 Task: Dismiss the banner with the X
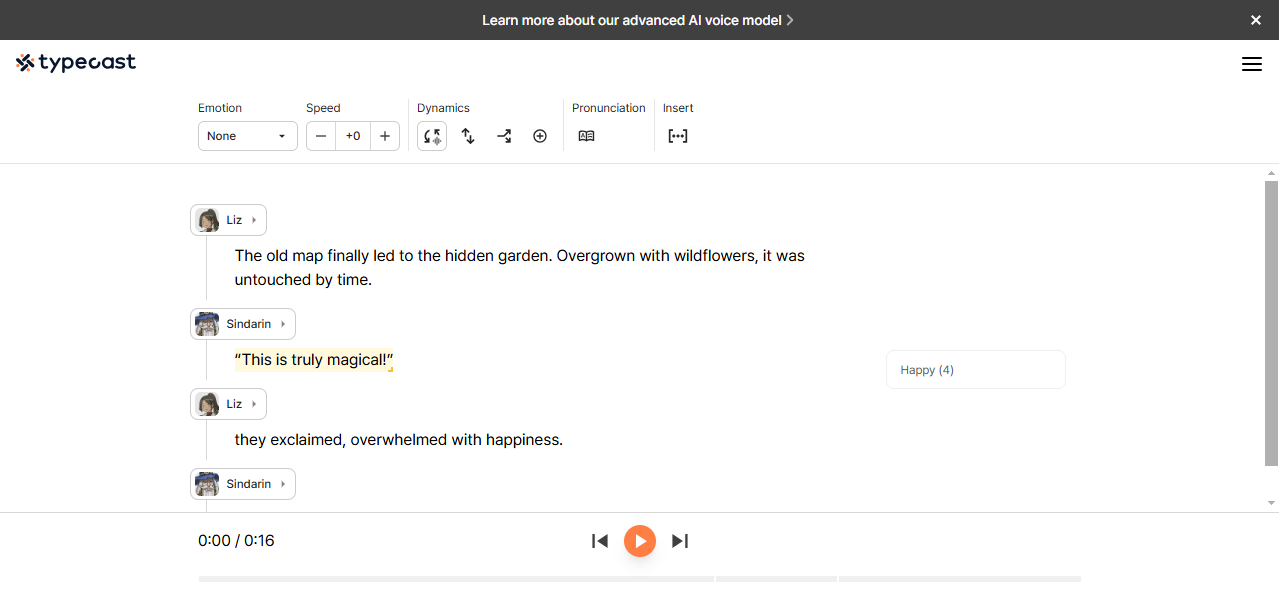(1255, 19)
